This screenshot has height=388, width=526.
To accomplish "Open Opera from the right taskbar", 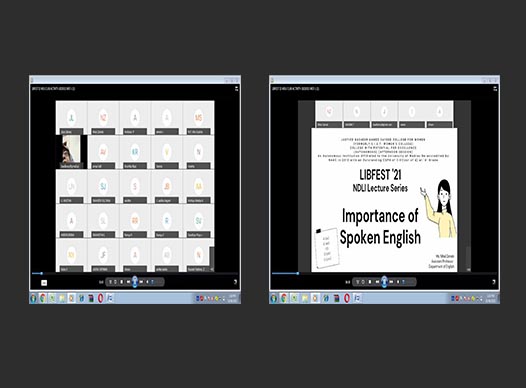I will pyautogui.click(x=347, y=298).
